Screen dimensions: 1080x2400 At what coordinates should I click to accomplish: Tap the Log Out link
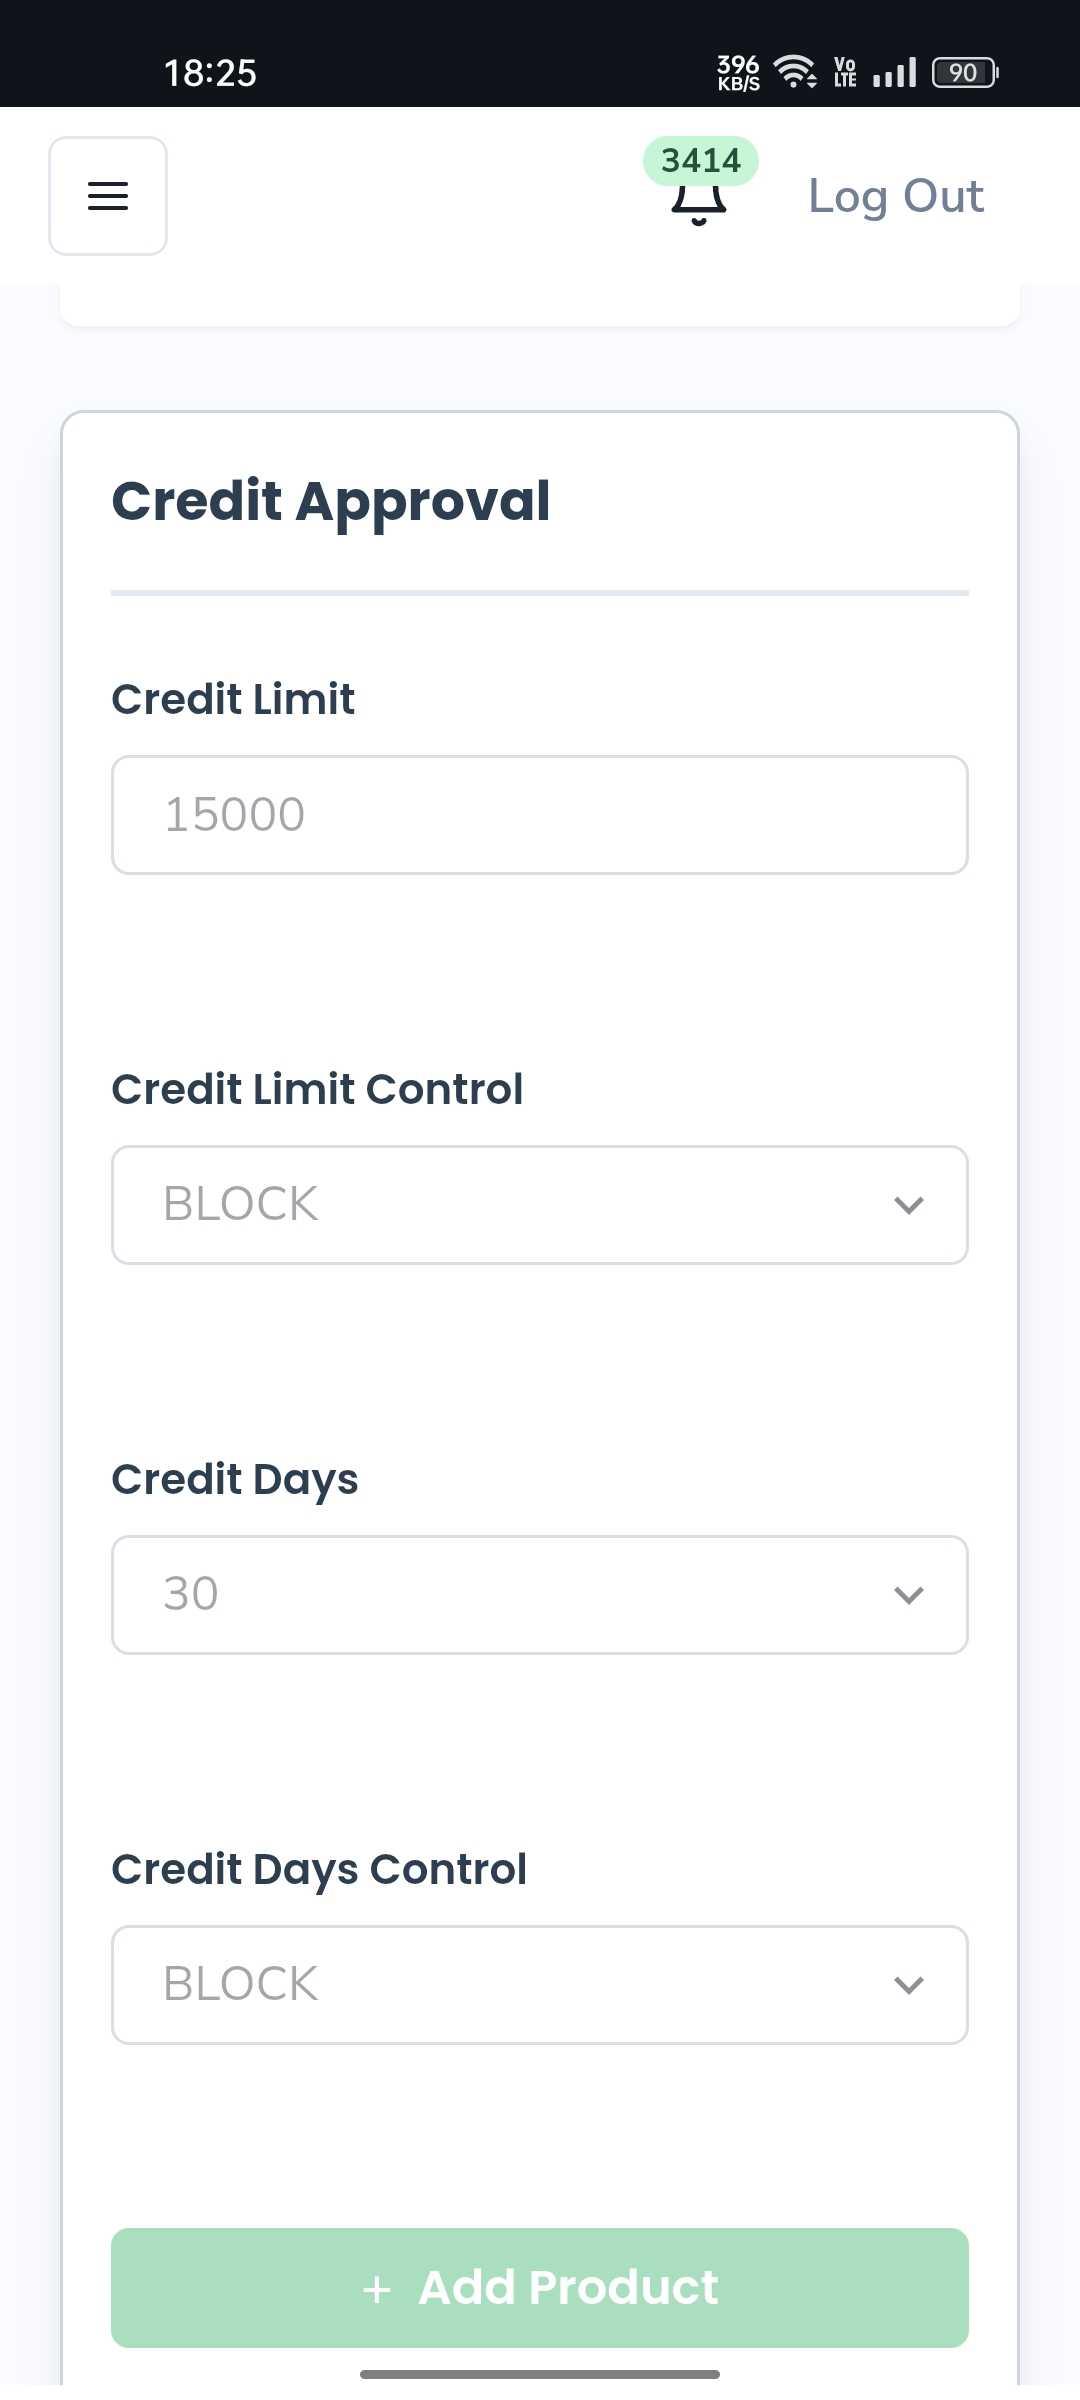pyautogui.click(x=895, y=196)
